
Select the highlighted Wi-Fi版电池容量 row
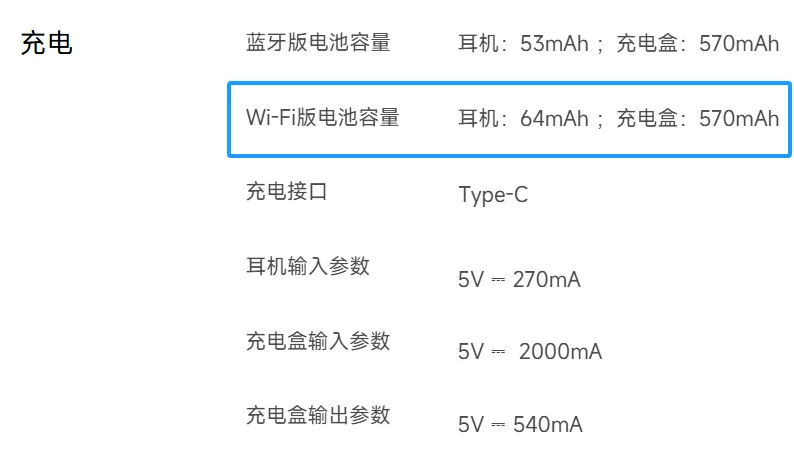[511, 119]
